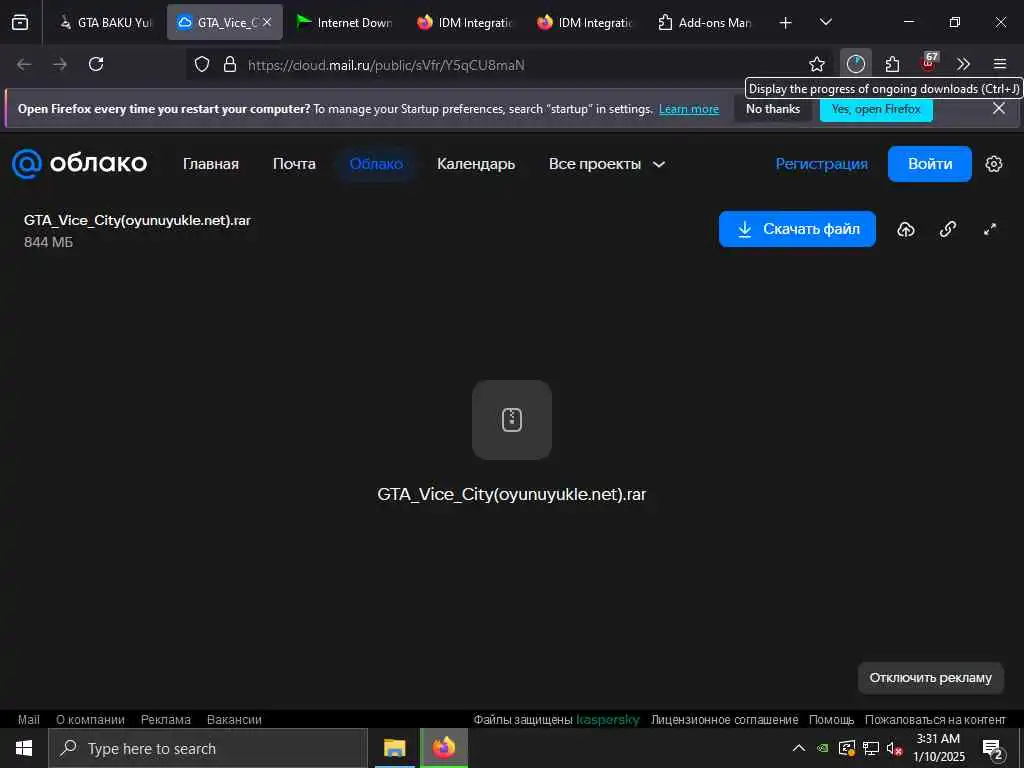Viewport: 1024px width, 768px height.
Task: Open Календарь in the nav
Action: (x=476, y=164)
